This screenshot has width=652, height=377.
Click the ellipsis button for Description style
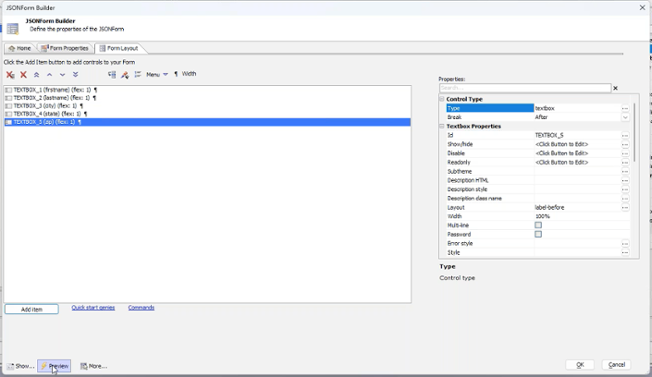(x=625, y=190)
